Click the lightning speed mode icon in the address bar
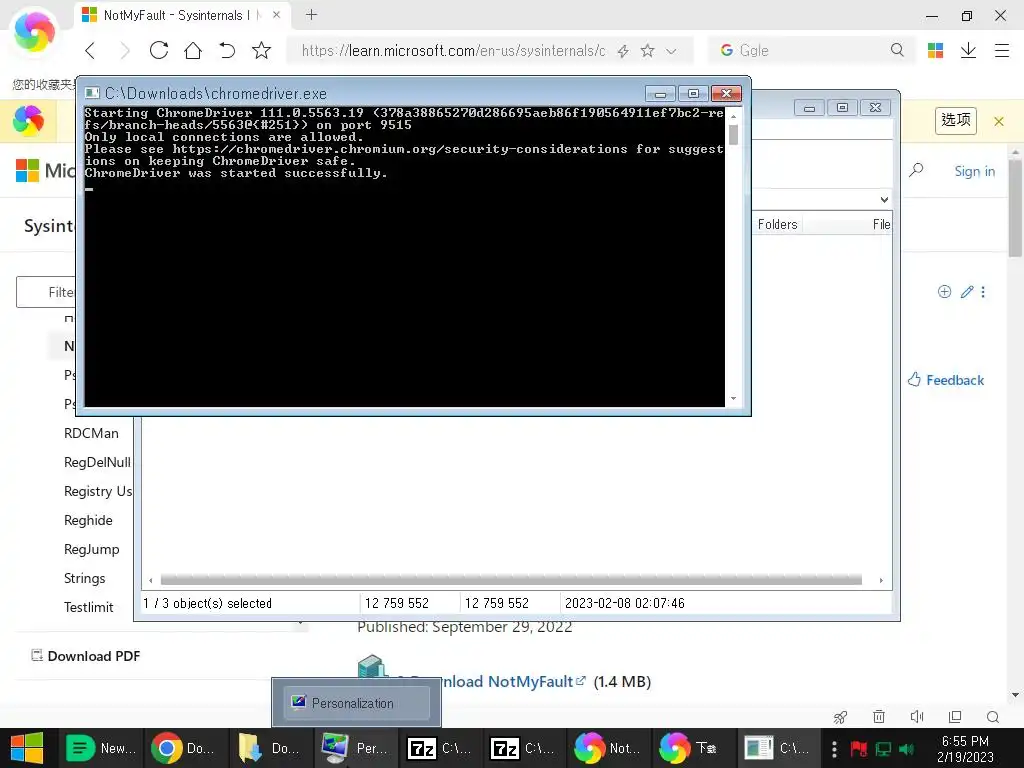 point(623,51)
